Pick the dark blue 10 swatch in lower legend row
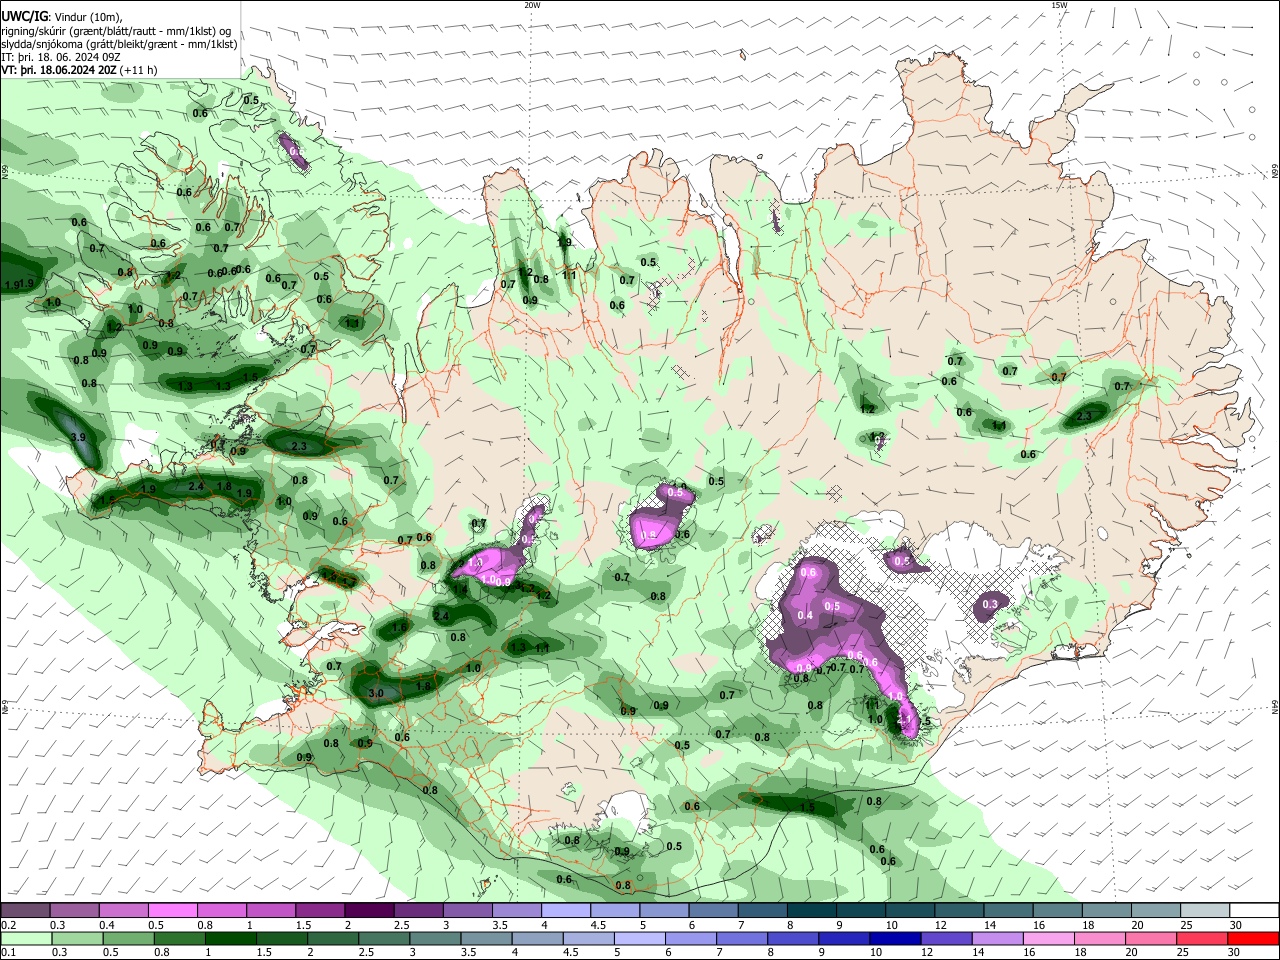Image resolution: width=1280 pixels, height=960 pixels. pos(893,938)
